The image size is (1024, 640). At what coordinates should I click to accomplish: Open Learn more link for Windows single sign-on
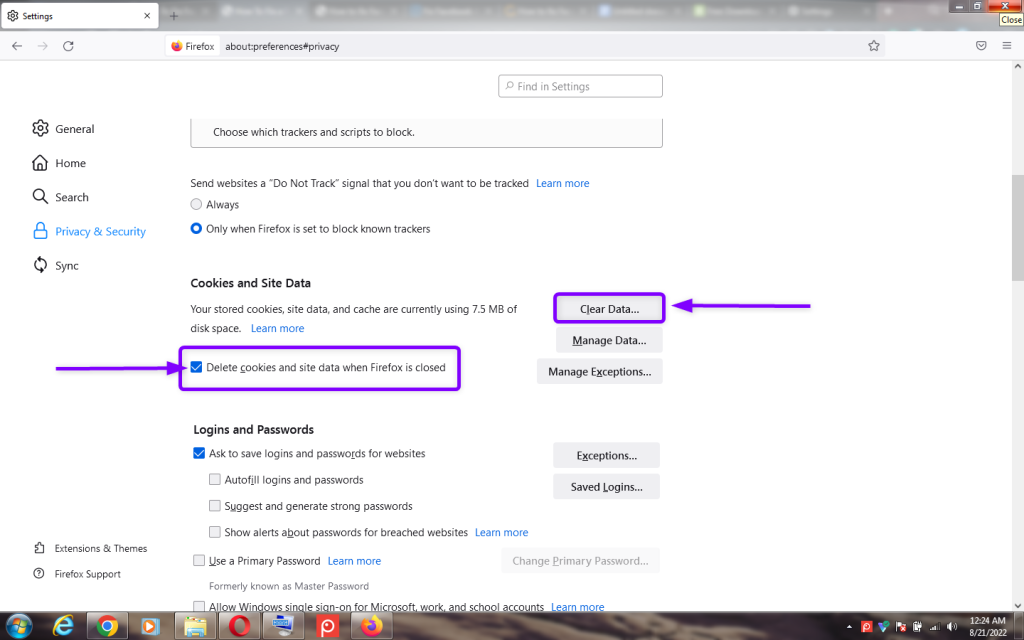pos(577,607)
